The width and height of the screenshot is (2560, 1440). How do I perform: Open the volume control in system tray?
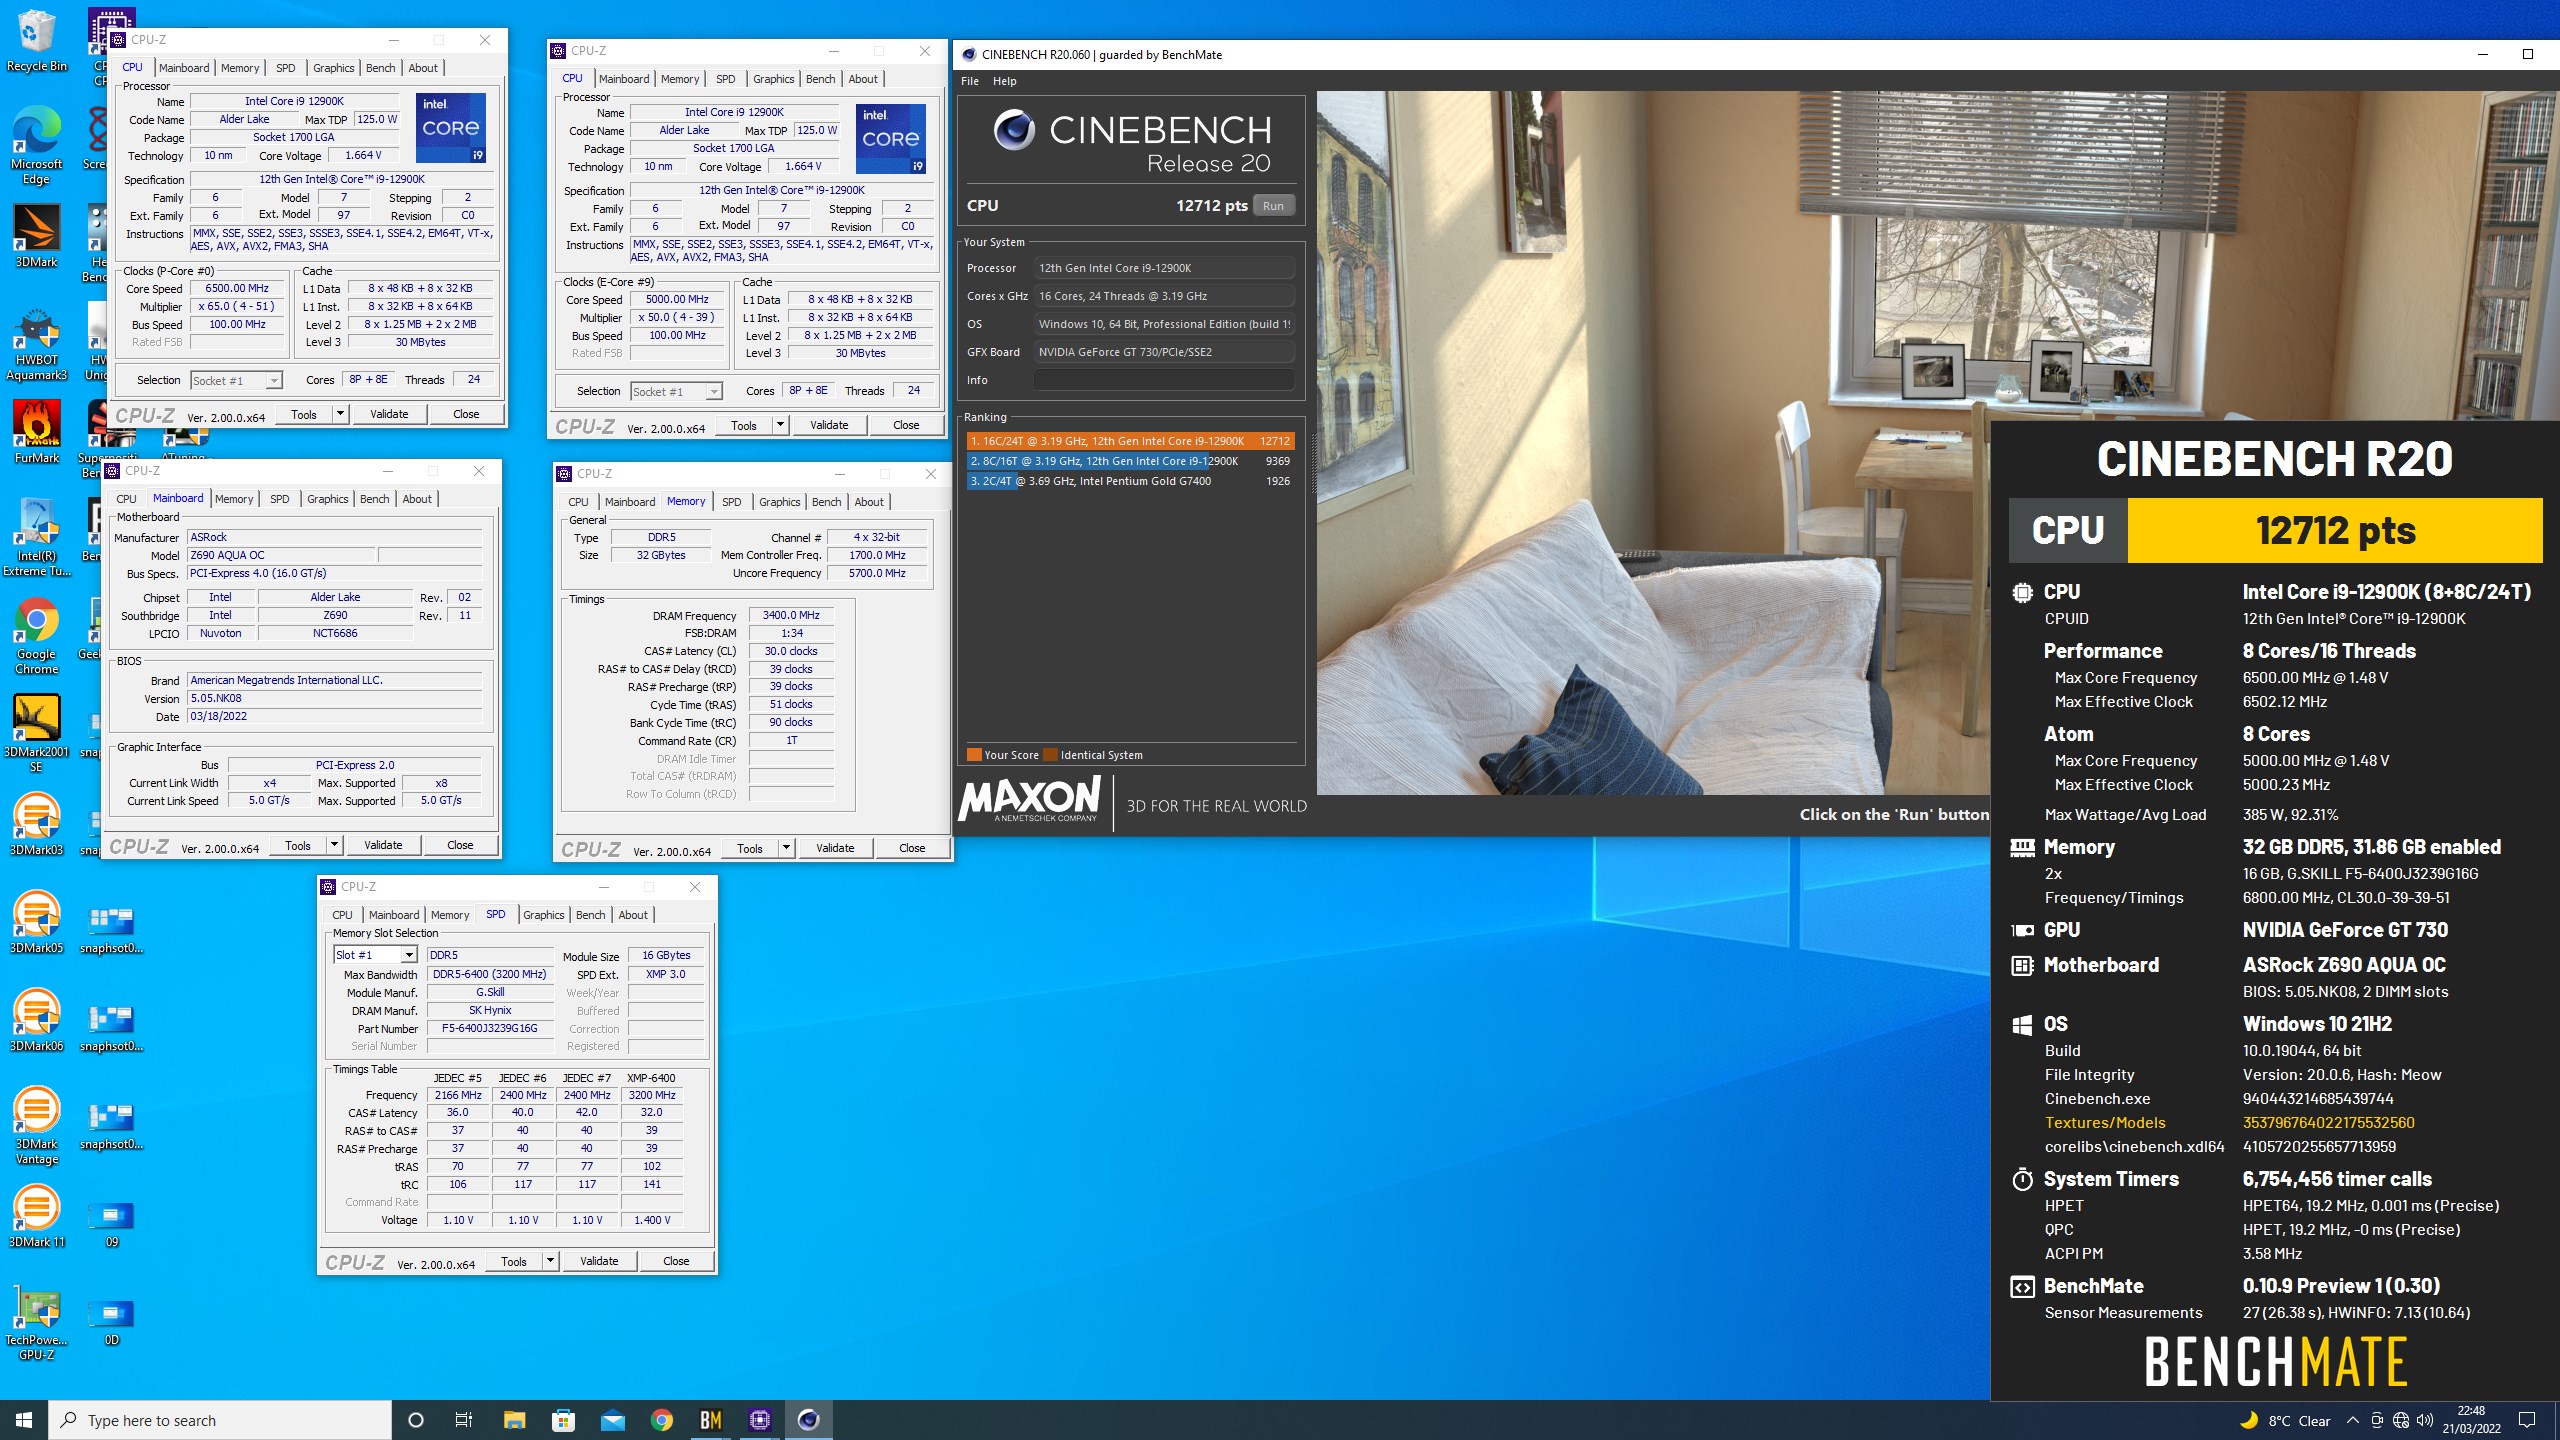point(2425,1420)
